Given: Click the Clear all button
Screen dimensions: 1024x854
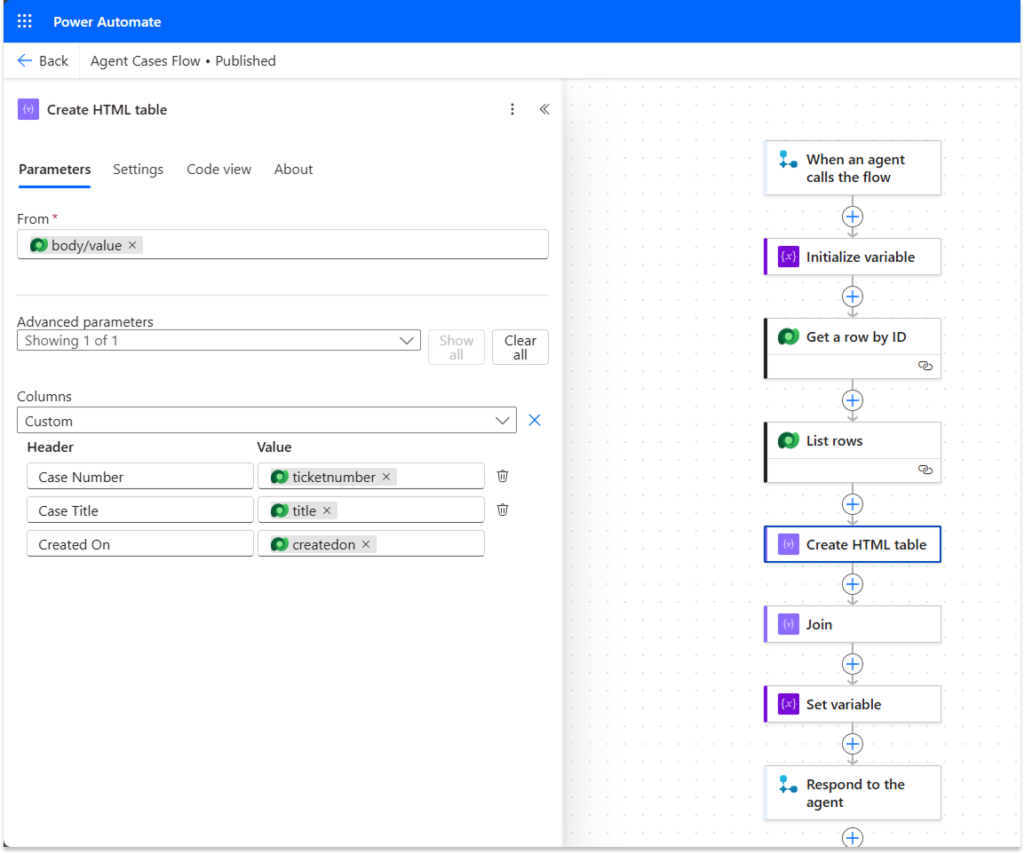Looking at the screenshot, I should pyautogui.click(x=520, y=347).
